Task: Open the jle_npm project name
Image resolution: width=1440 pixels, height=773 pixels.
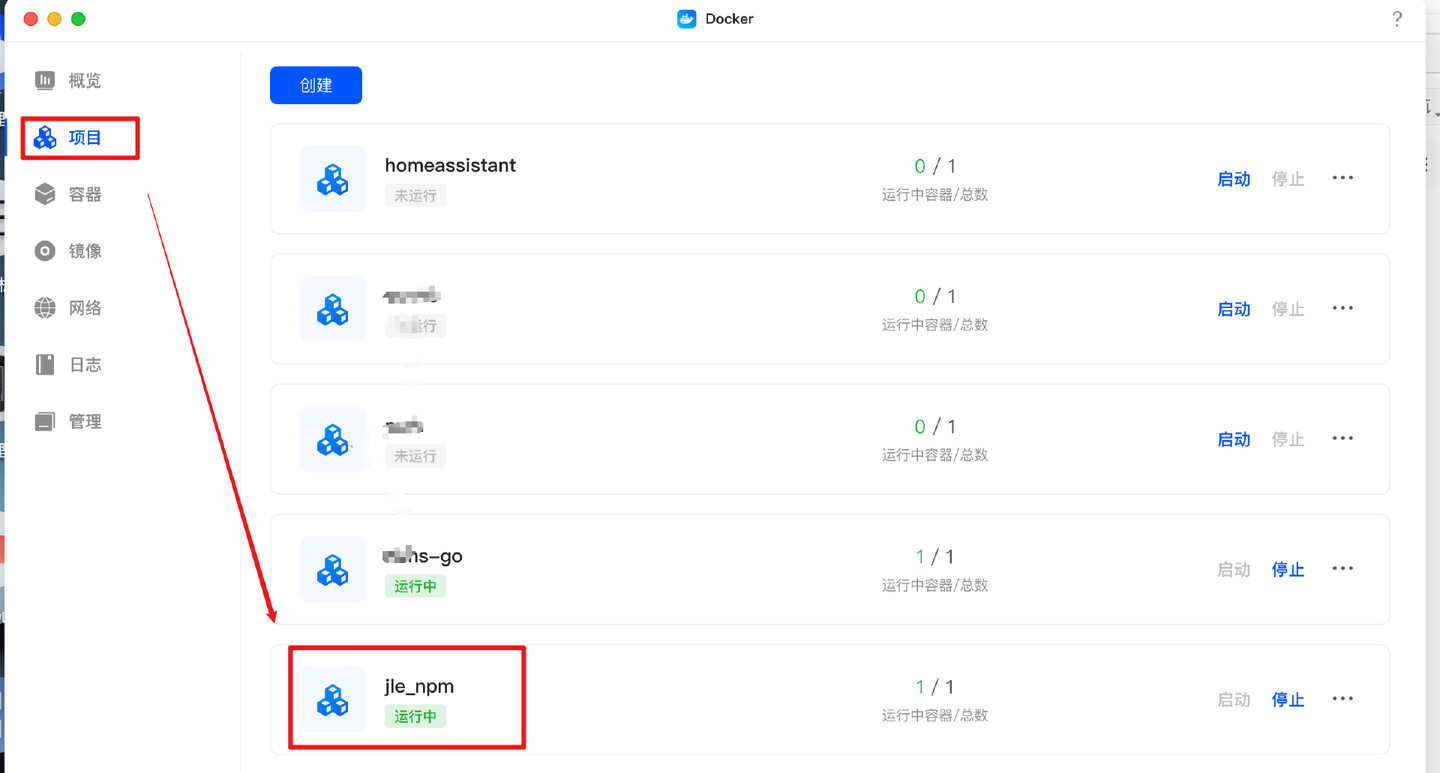Action: tap(419, 687)
